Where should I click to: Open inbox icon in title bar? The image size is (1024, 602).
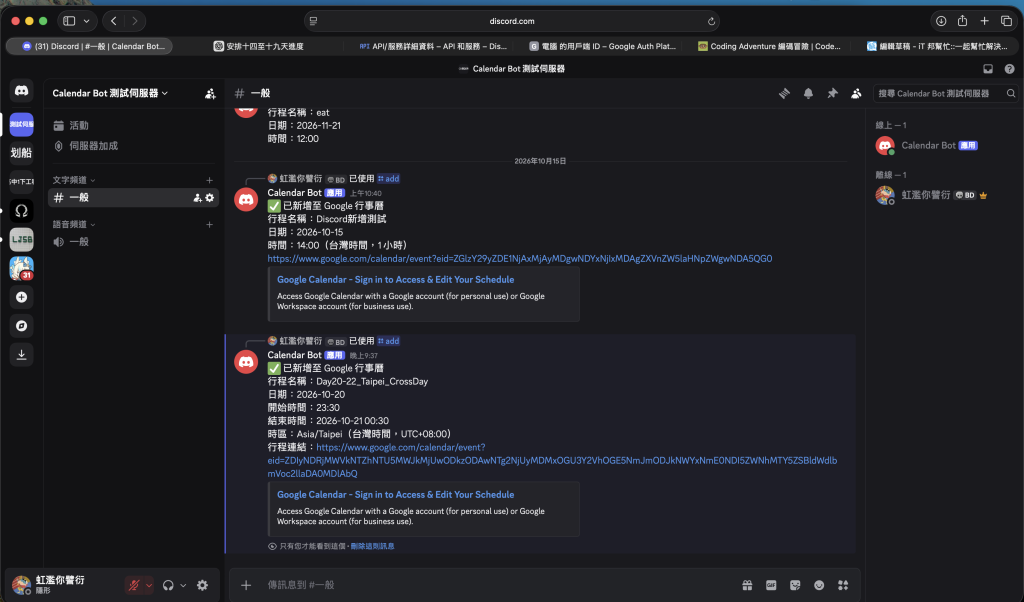(x=988, y=69)
